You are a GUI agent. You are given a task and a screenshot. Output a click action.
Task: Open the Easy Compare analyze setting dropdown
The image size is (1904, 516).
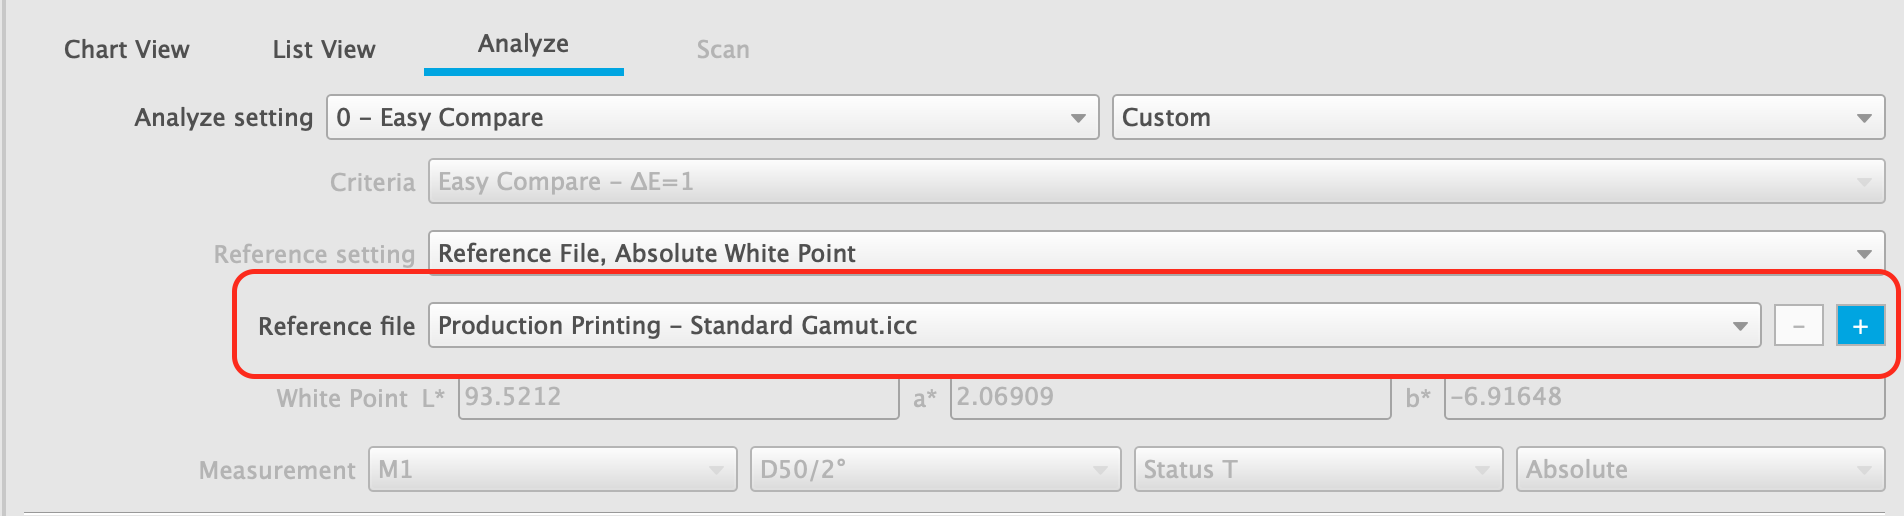click(713, 117)
